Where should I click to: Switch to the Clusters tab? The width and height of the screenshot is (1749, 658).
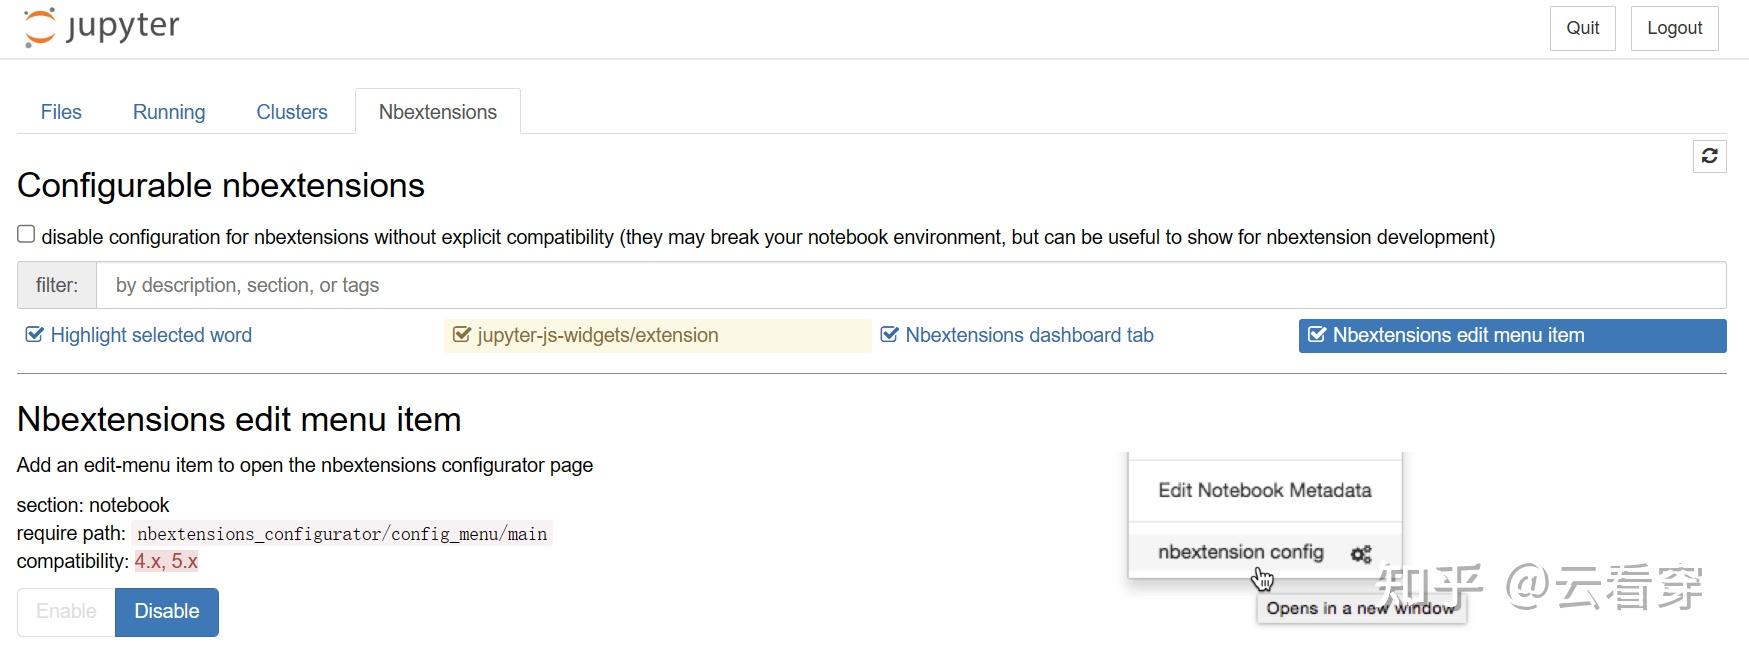[291, 111]
